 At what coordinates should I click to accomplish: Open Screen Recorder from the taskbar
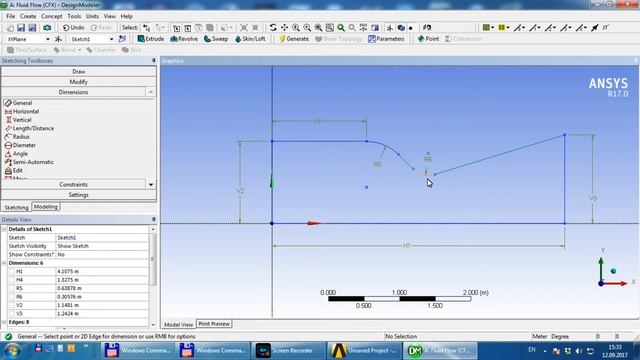pos(288,350)
